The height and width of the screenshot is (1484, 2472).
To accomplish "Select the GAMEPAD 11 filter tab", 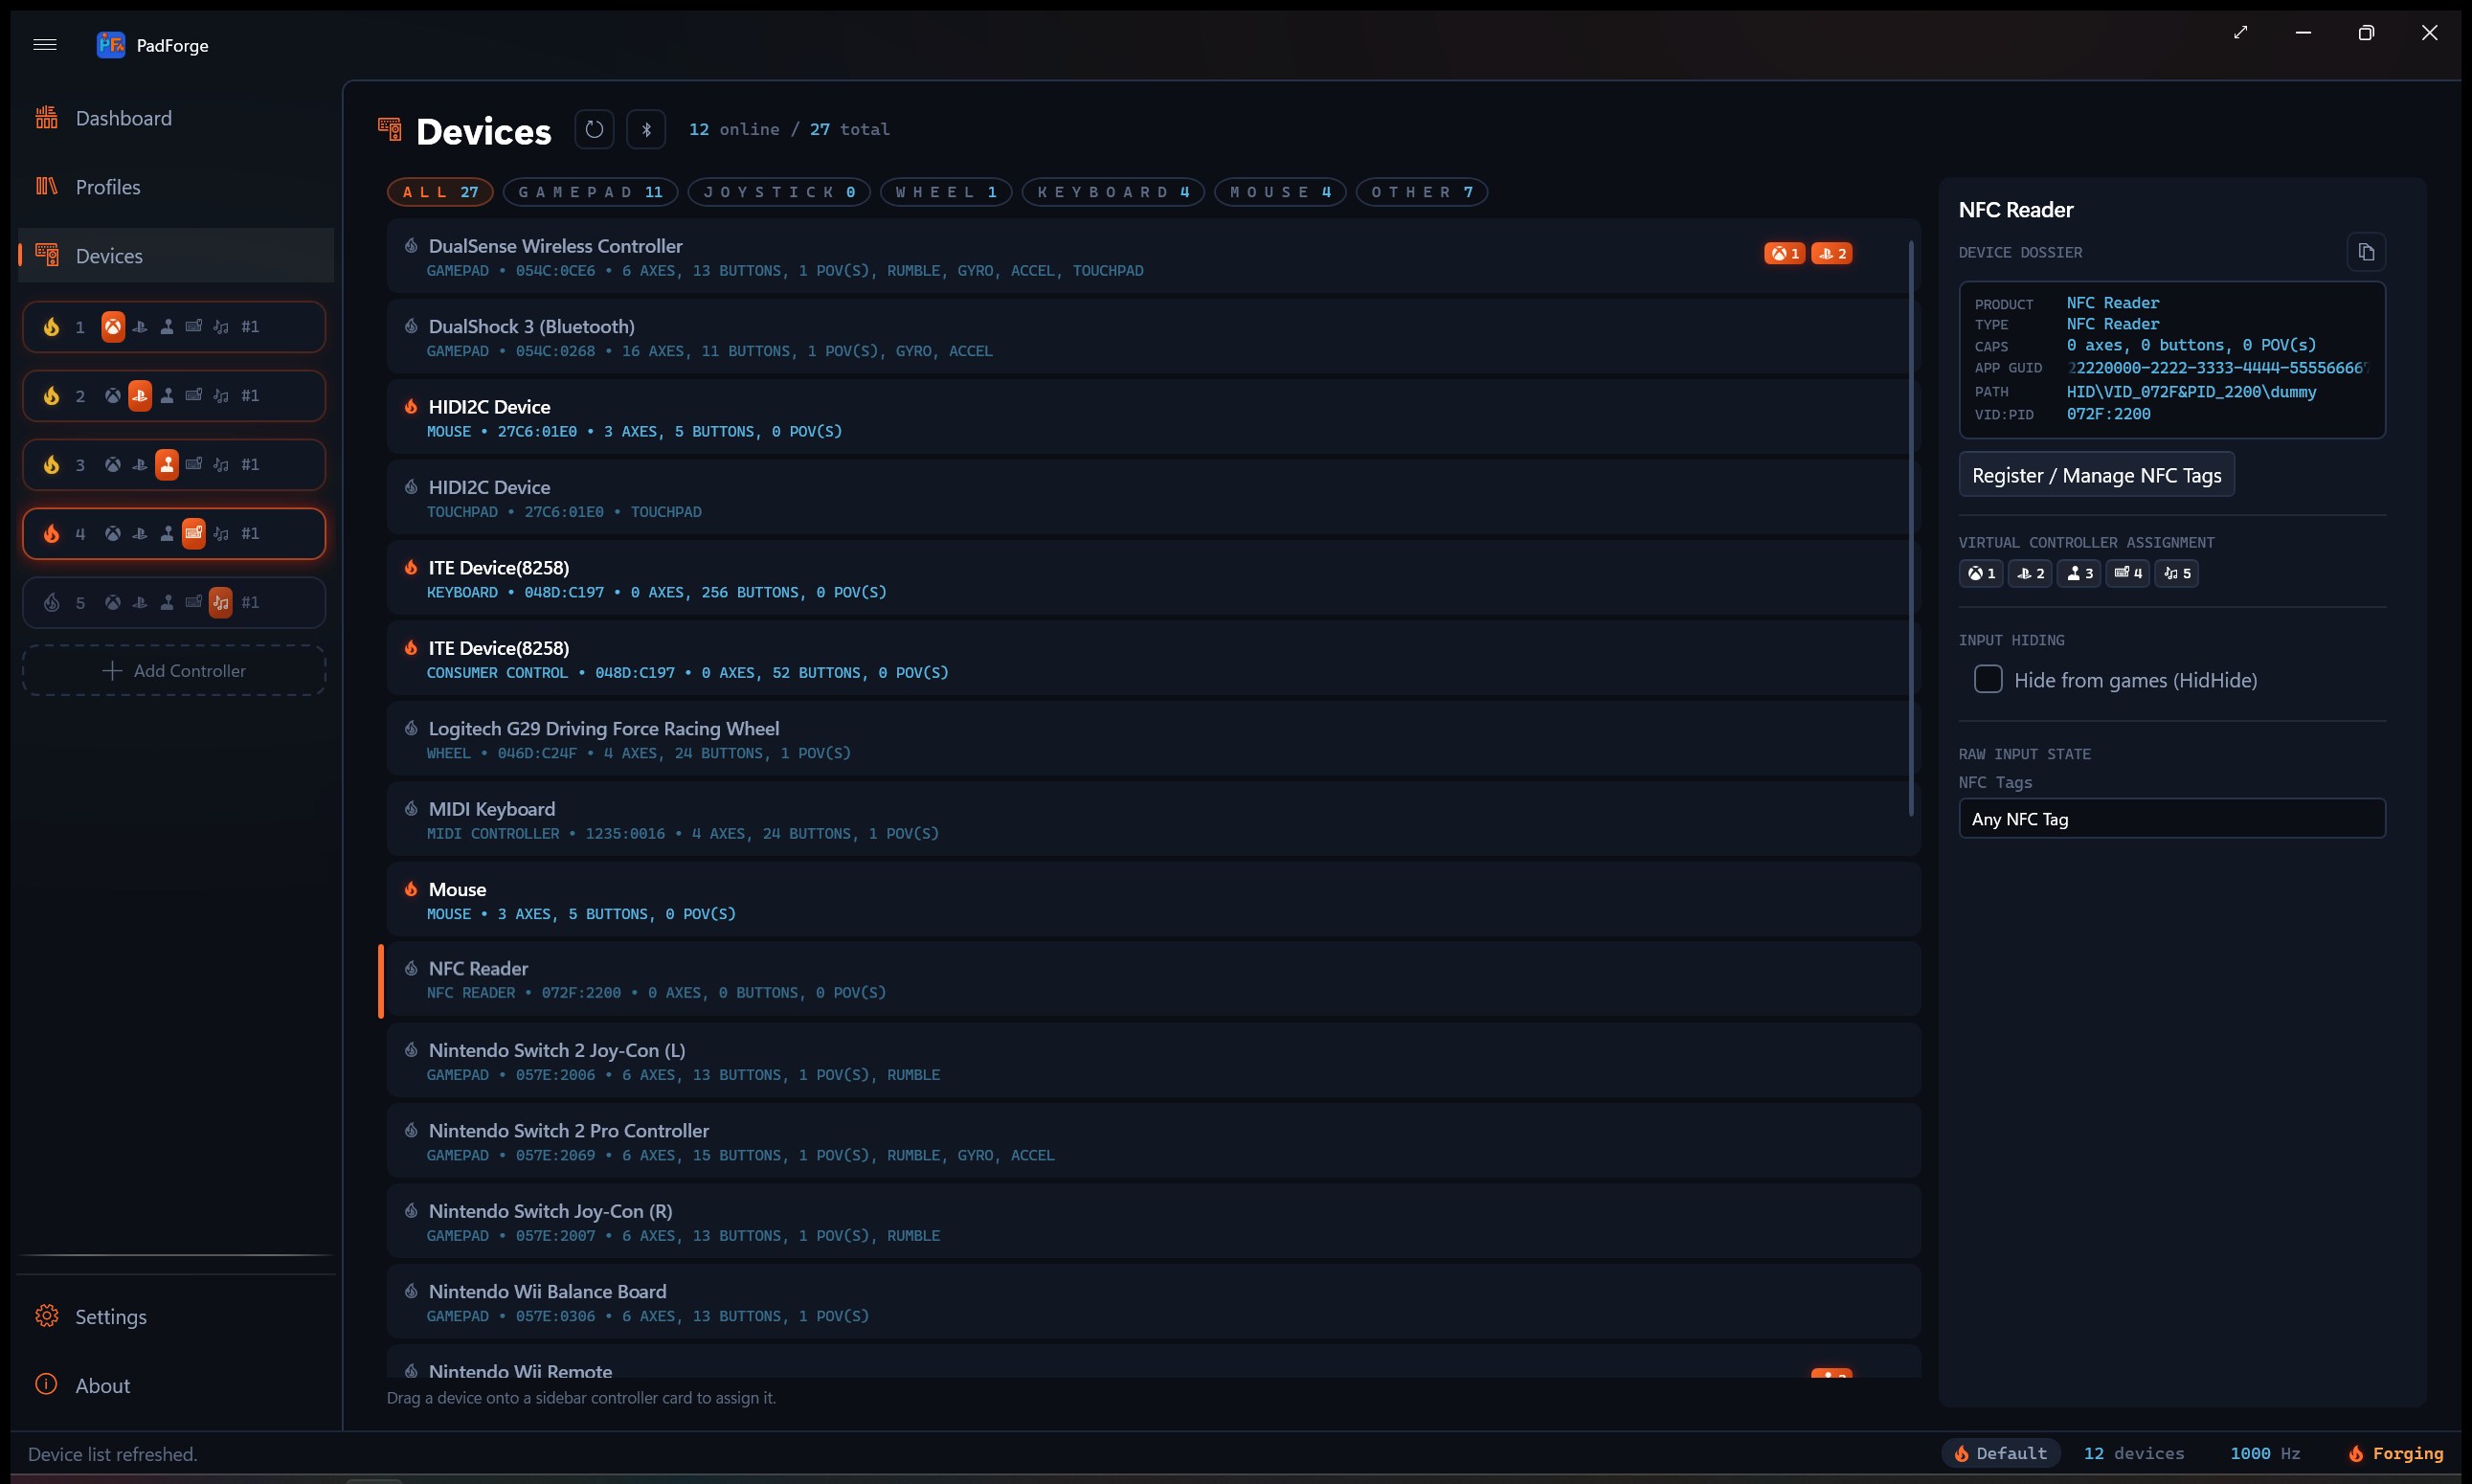I will click(591, 192).
